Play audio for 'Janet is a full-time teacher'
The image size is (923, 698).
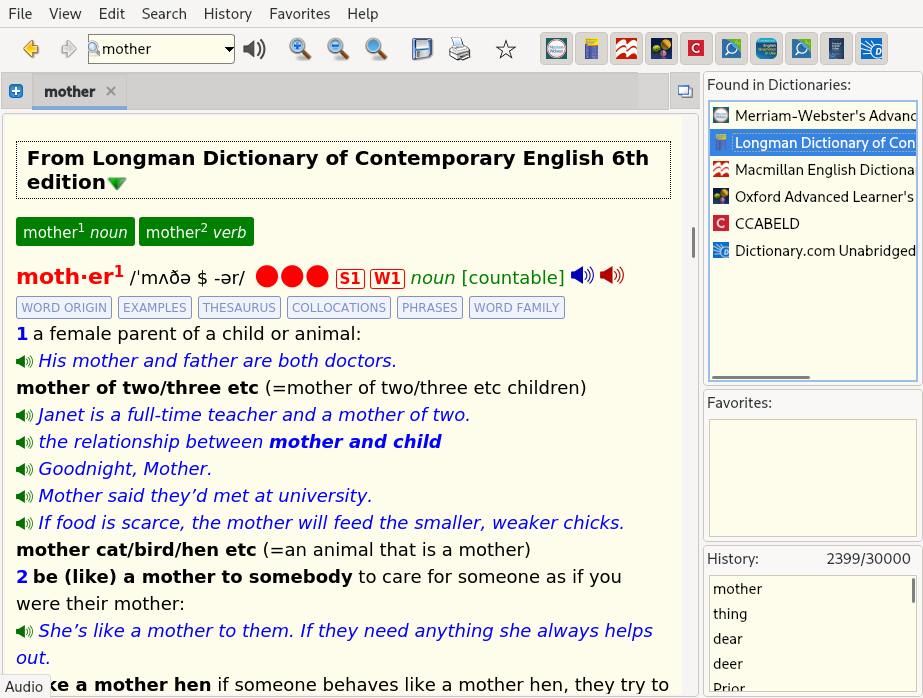25,416
